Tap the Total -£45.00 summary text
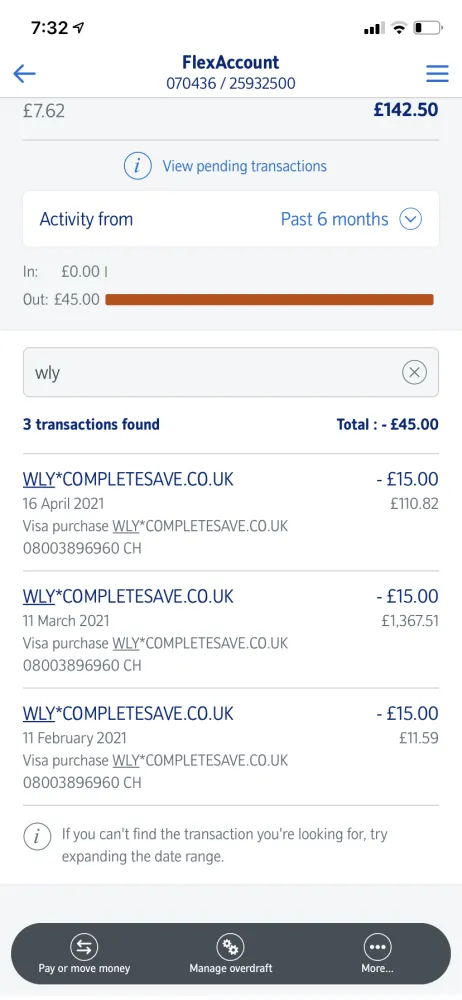The image size is (462, 1000). [x=387, y=424]
